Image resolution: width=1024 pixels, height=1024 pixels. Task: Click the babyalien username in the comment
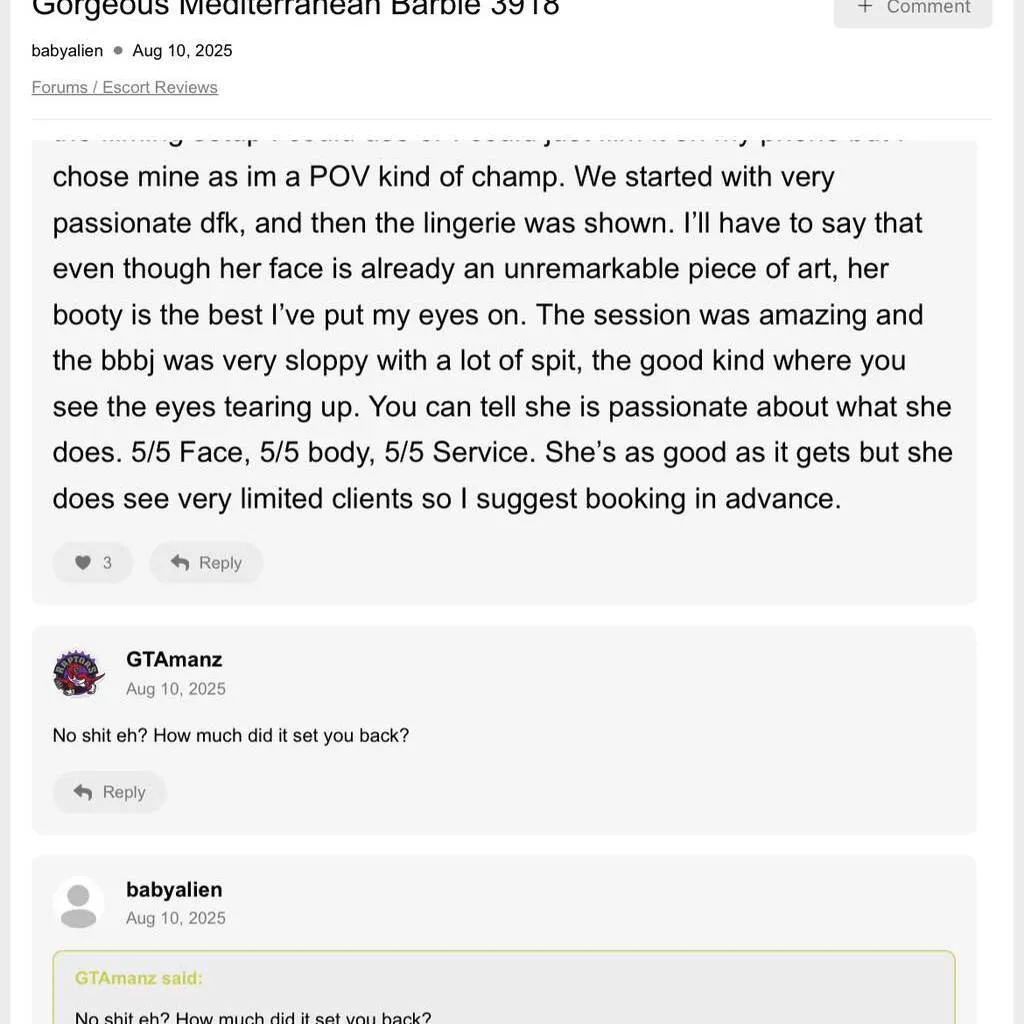174,890
